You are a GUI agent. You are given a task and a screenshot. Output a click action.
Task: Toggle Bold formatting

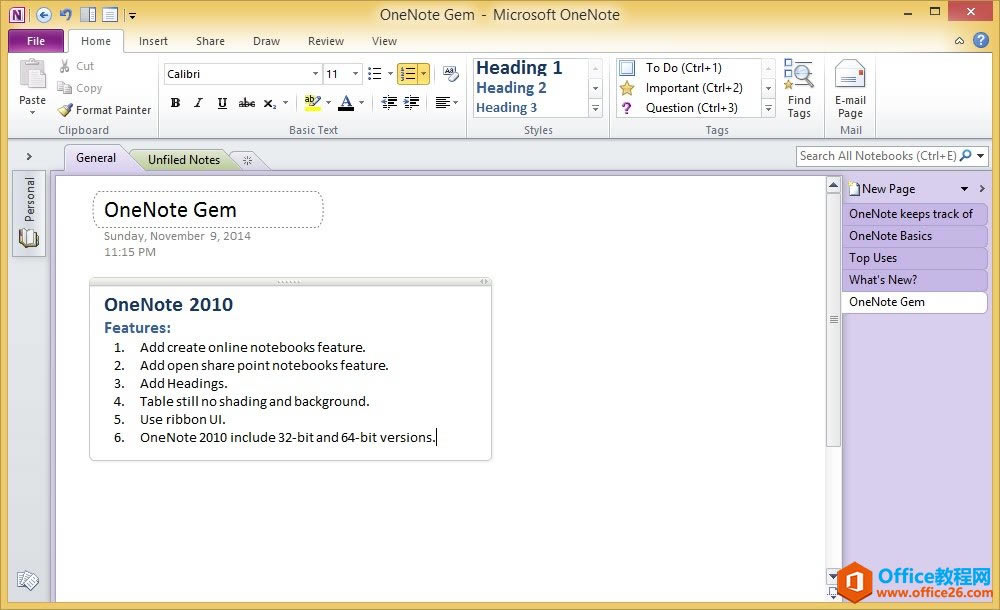pos(175,103)
